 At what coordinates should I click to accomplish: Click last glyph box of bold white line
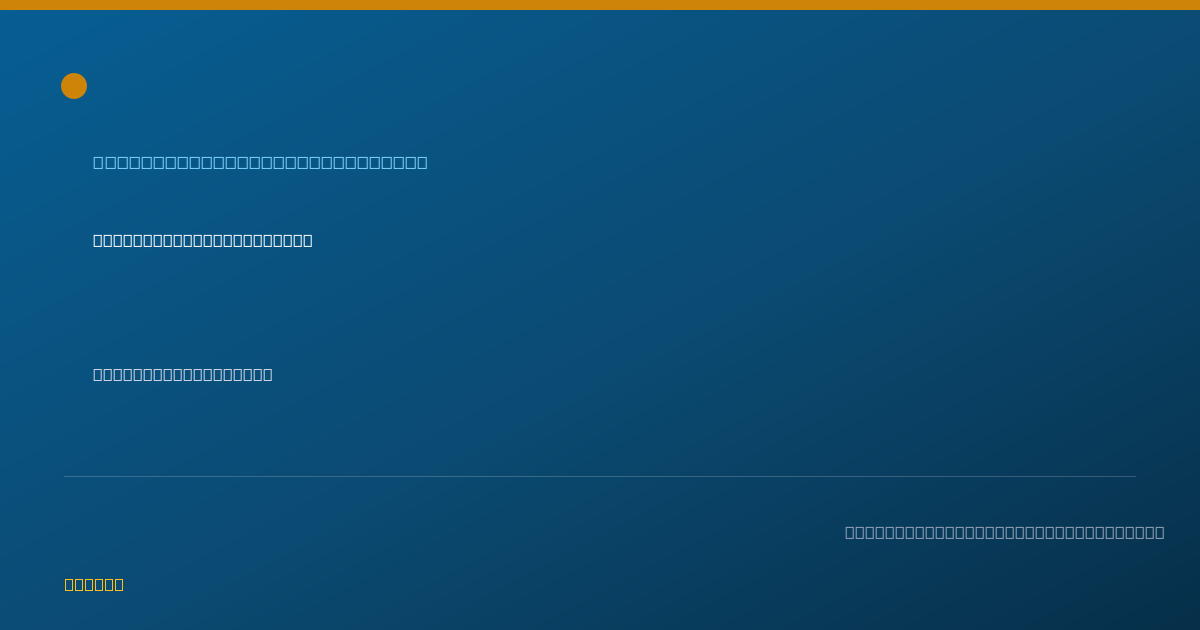(308, 240)
